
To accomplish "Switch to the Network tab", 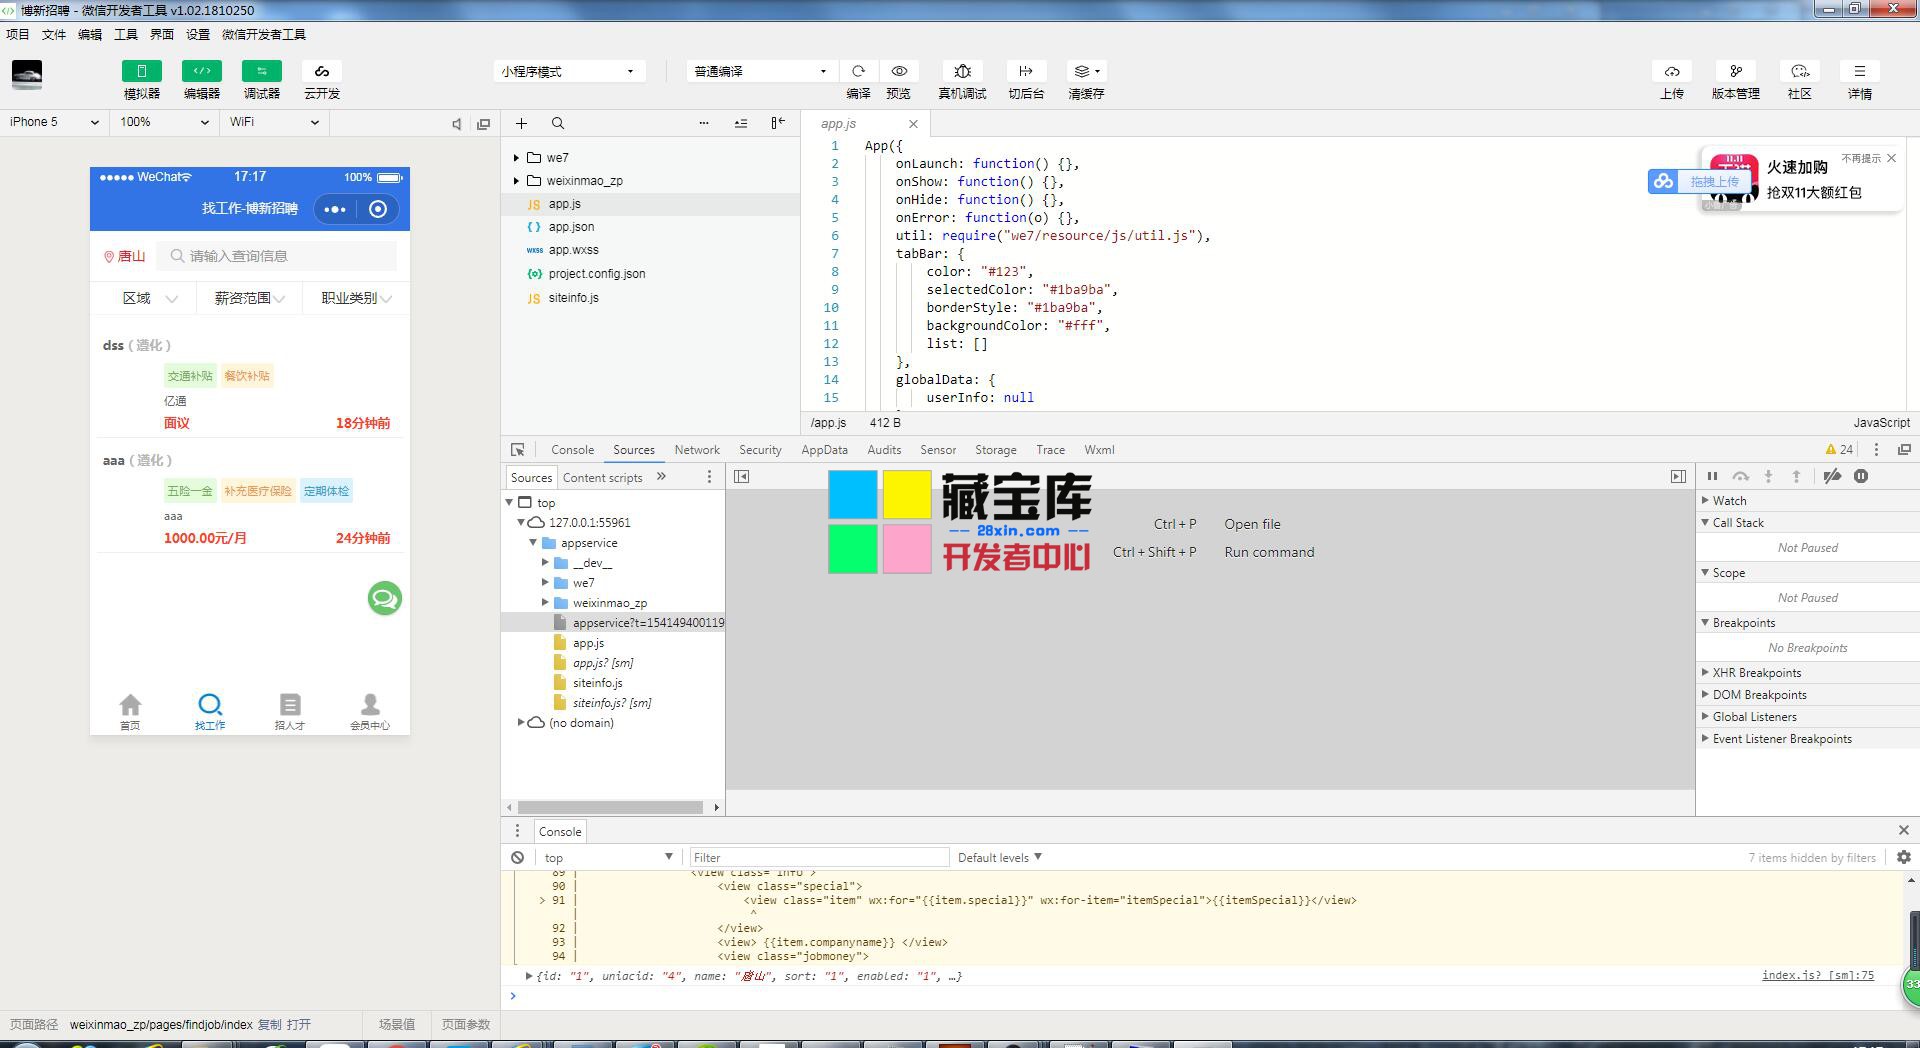I will (696, 450).
